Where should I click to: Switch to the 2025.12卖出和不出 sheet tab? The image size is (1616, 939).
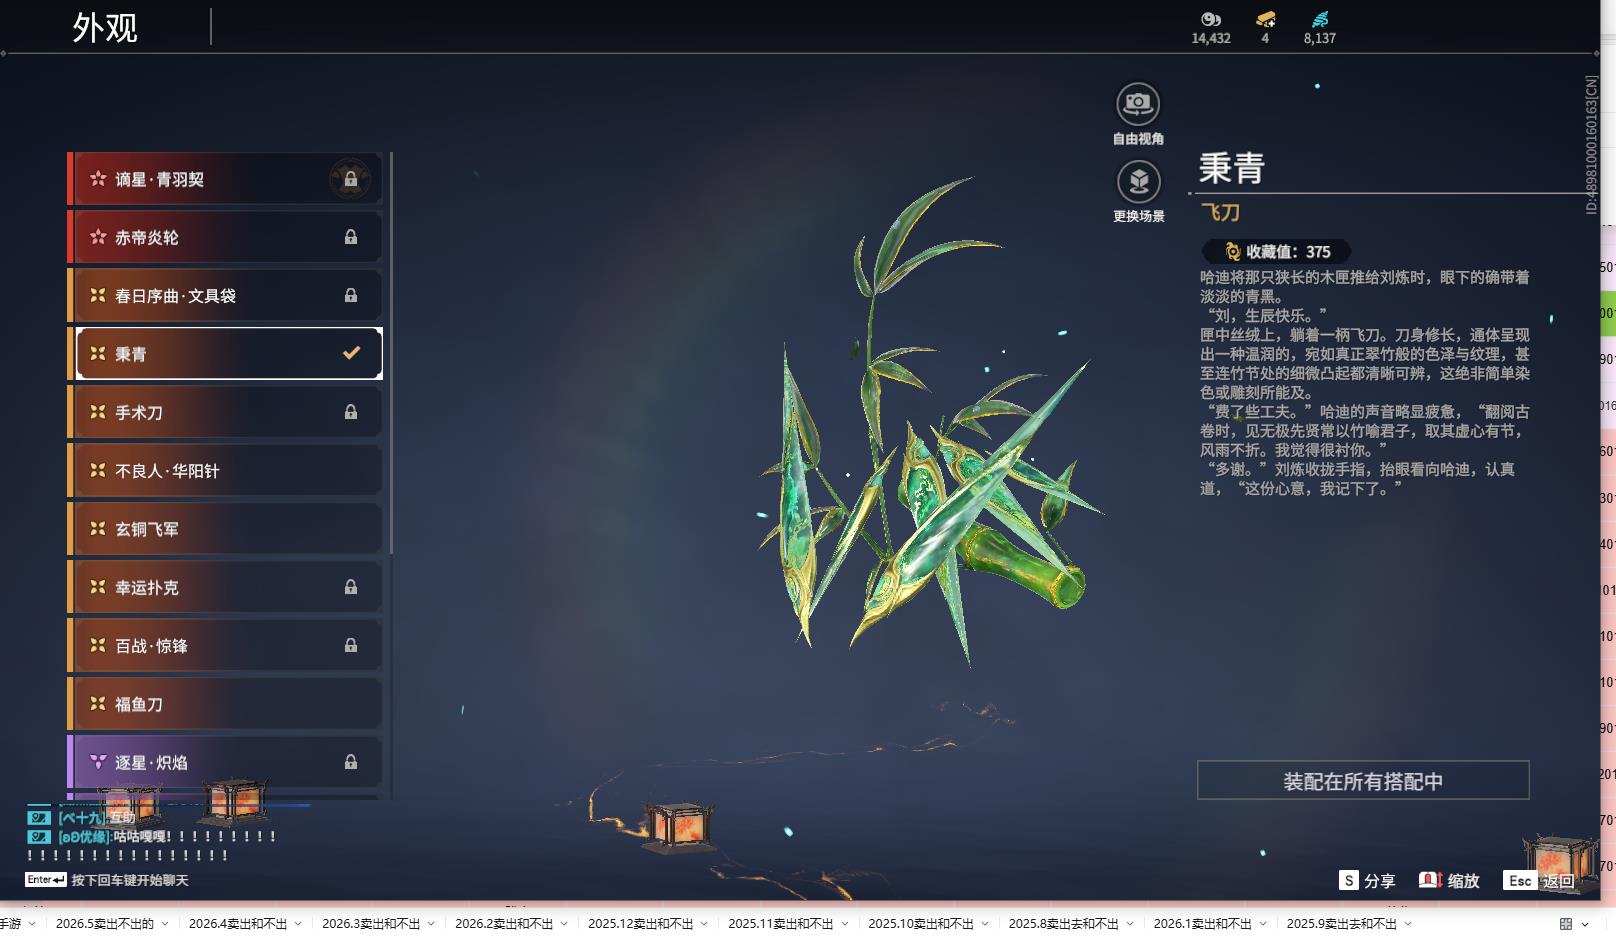(640, 923)
